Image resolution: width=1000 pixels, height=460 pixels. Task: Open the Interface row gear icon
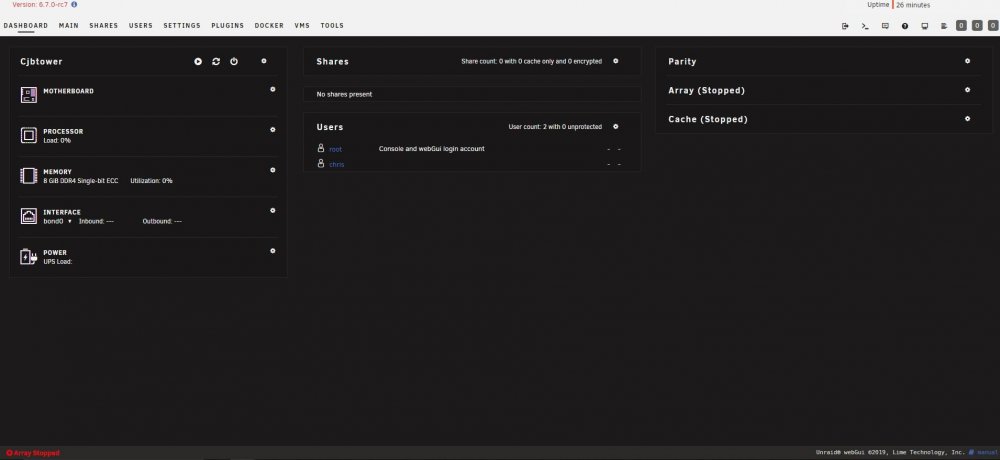coord(273,211)
